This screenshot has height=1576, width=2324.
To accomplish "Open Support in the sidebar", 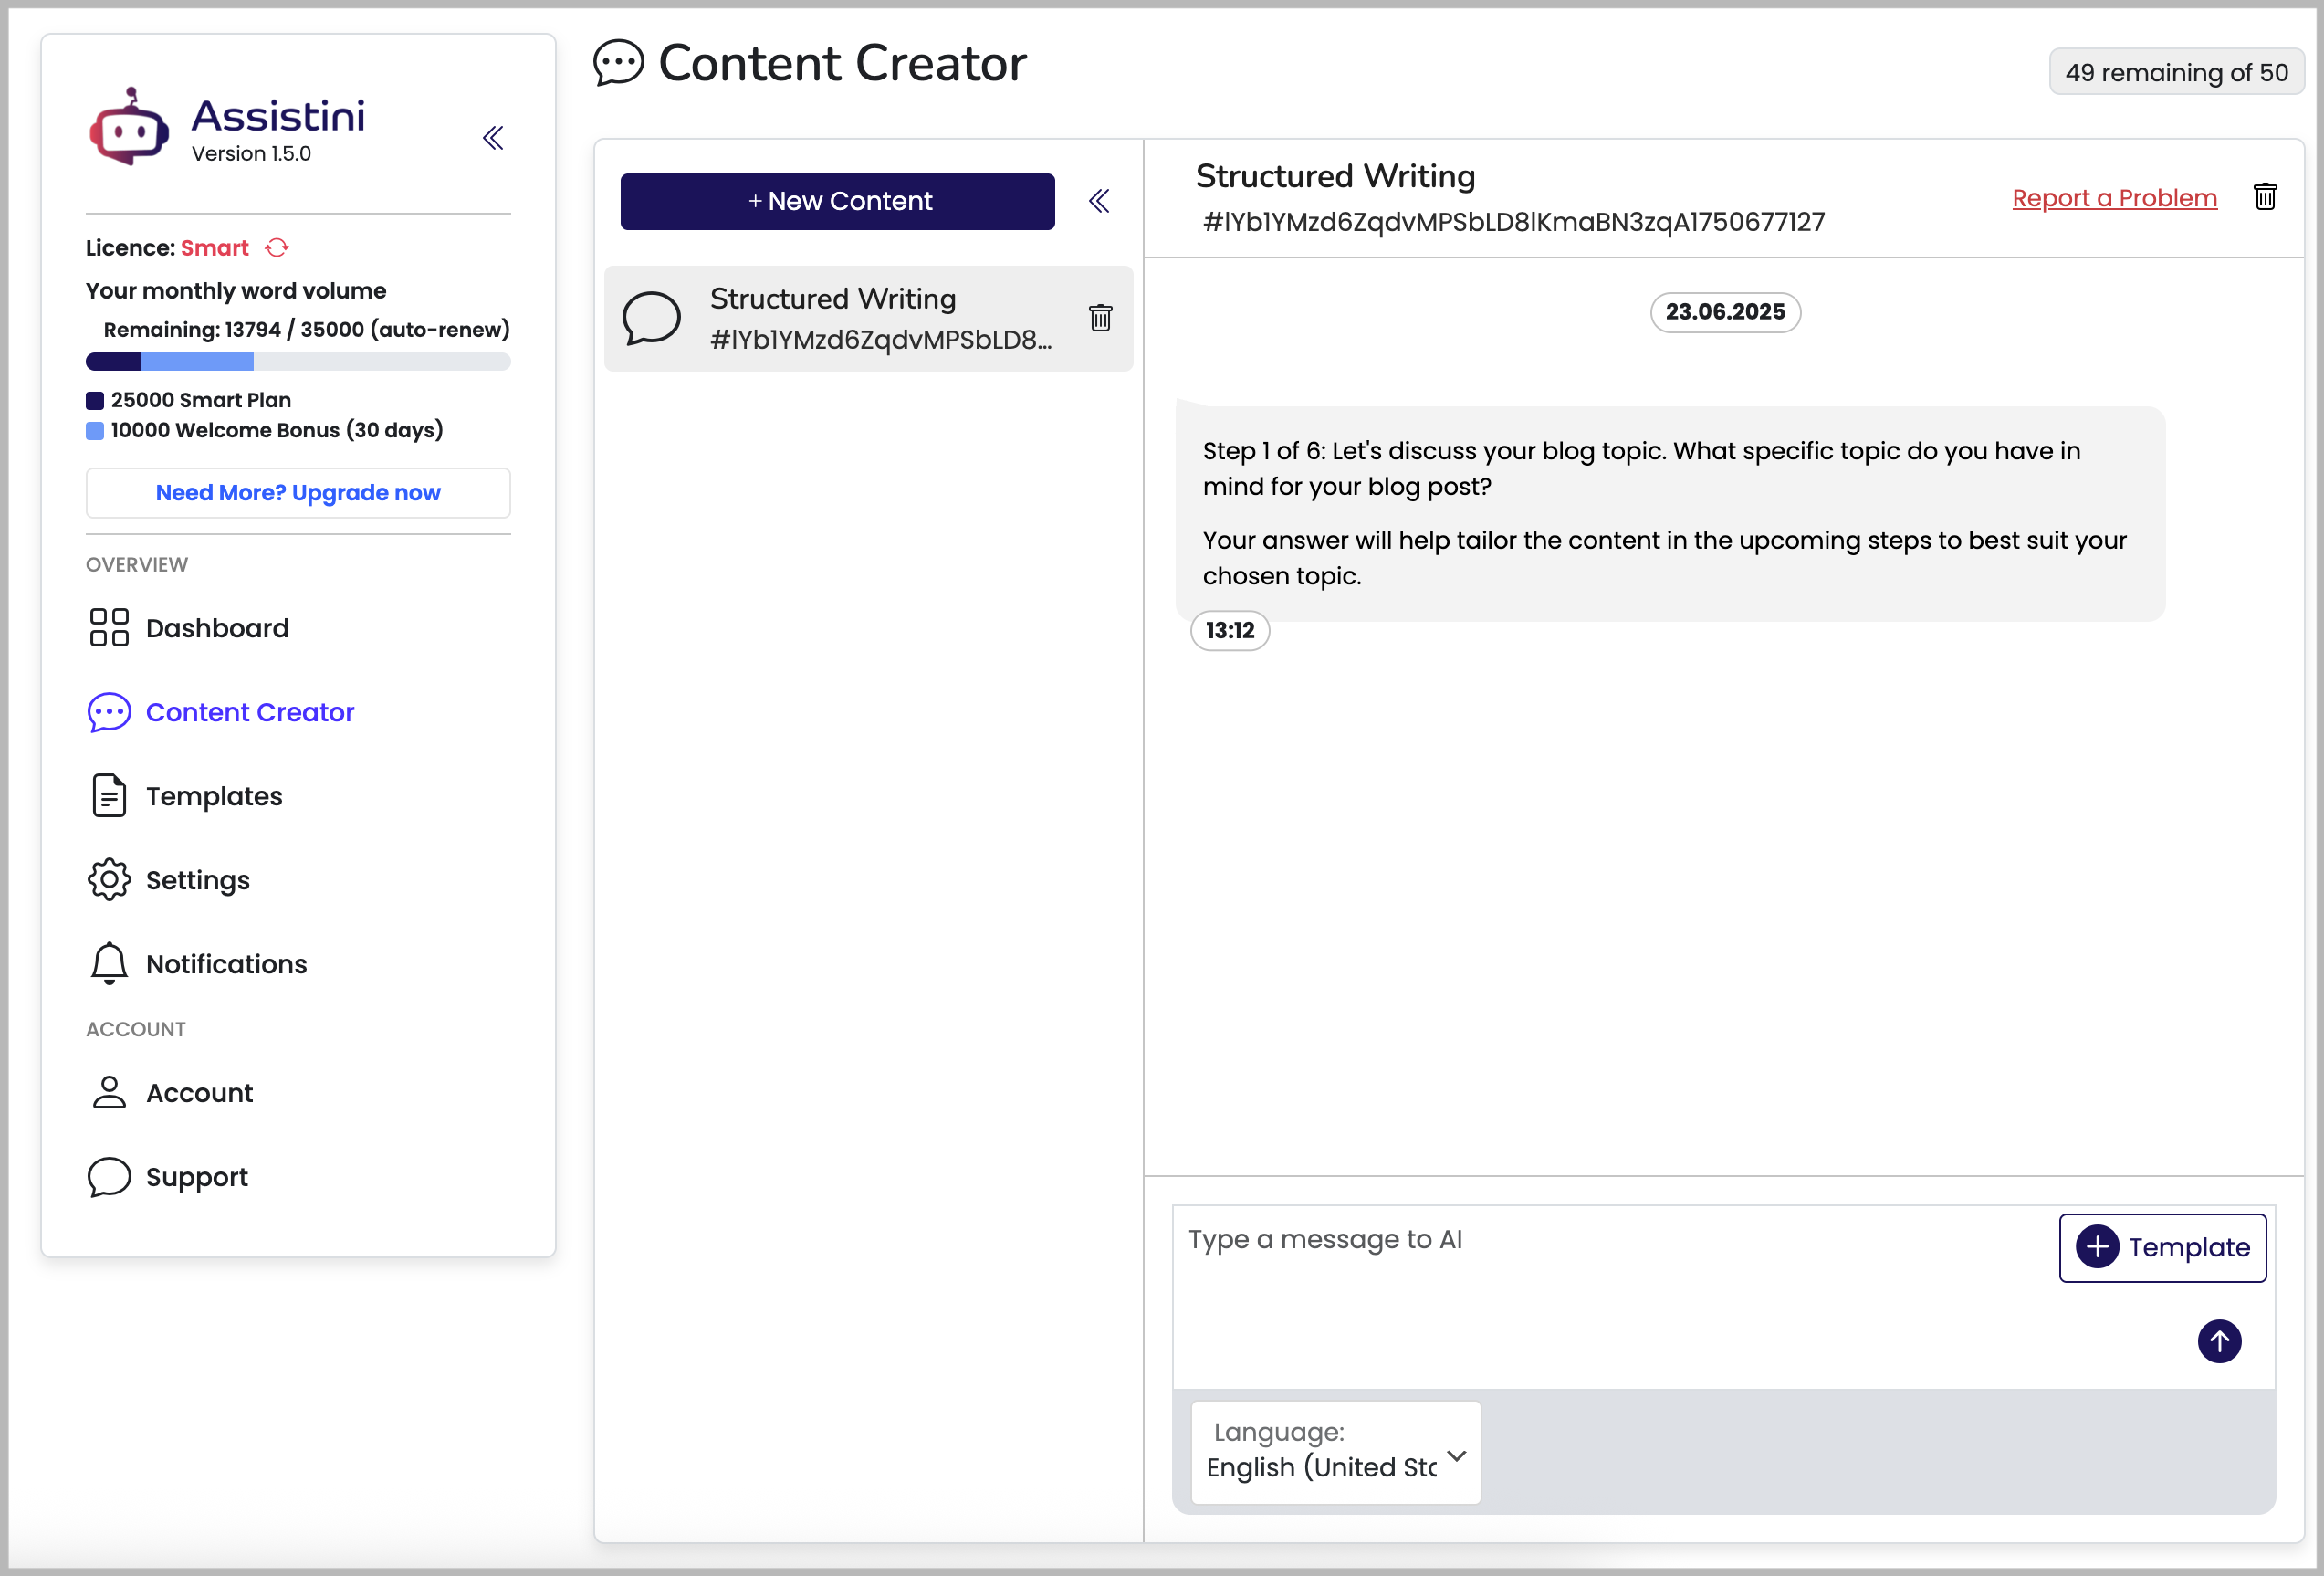I will (x=168, y=1177).
